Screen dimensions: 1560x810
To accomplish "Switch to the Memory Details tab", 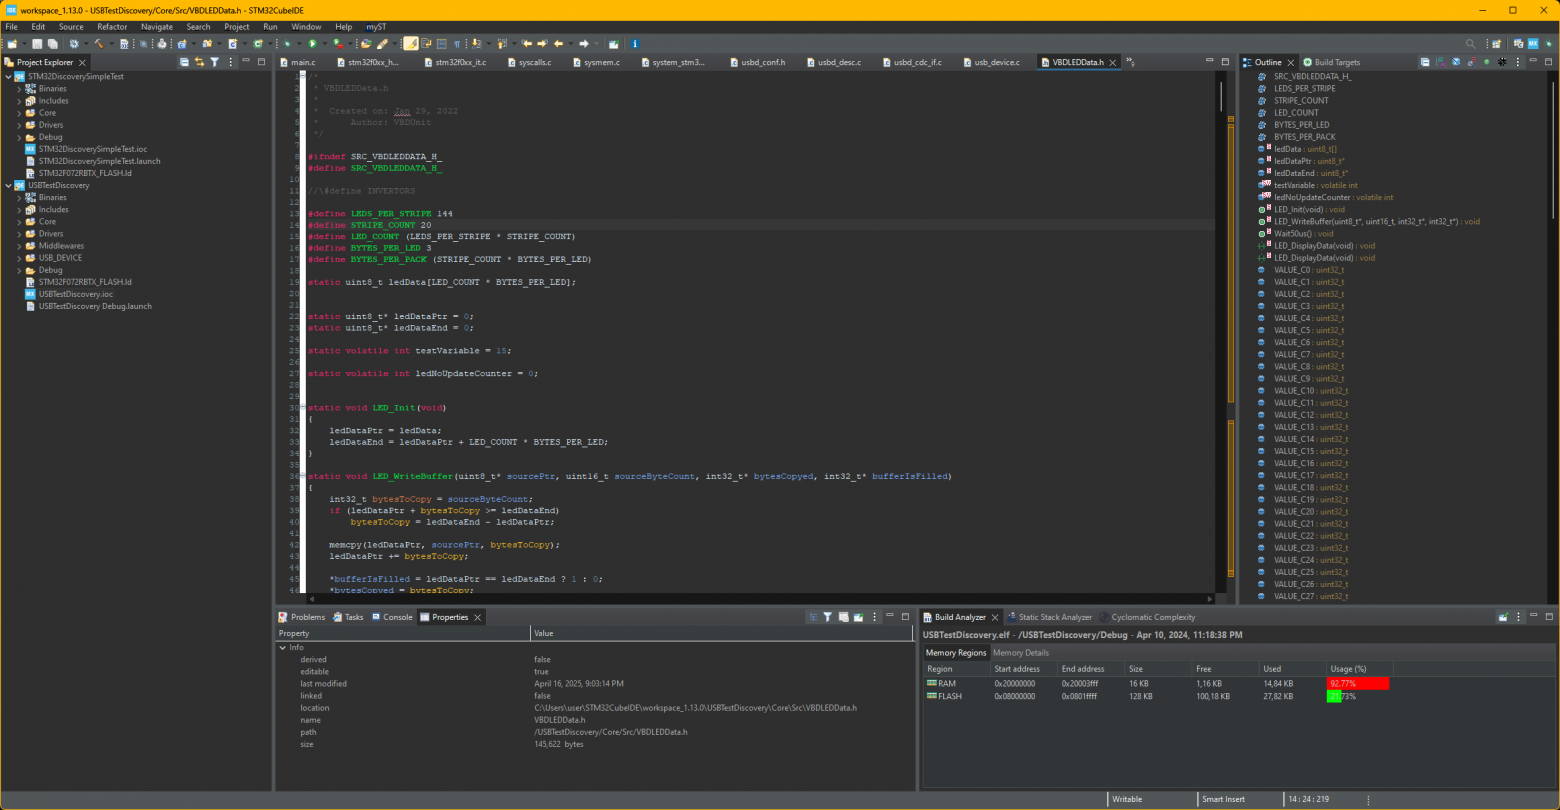I will coord(1020,653).
